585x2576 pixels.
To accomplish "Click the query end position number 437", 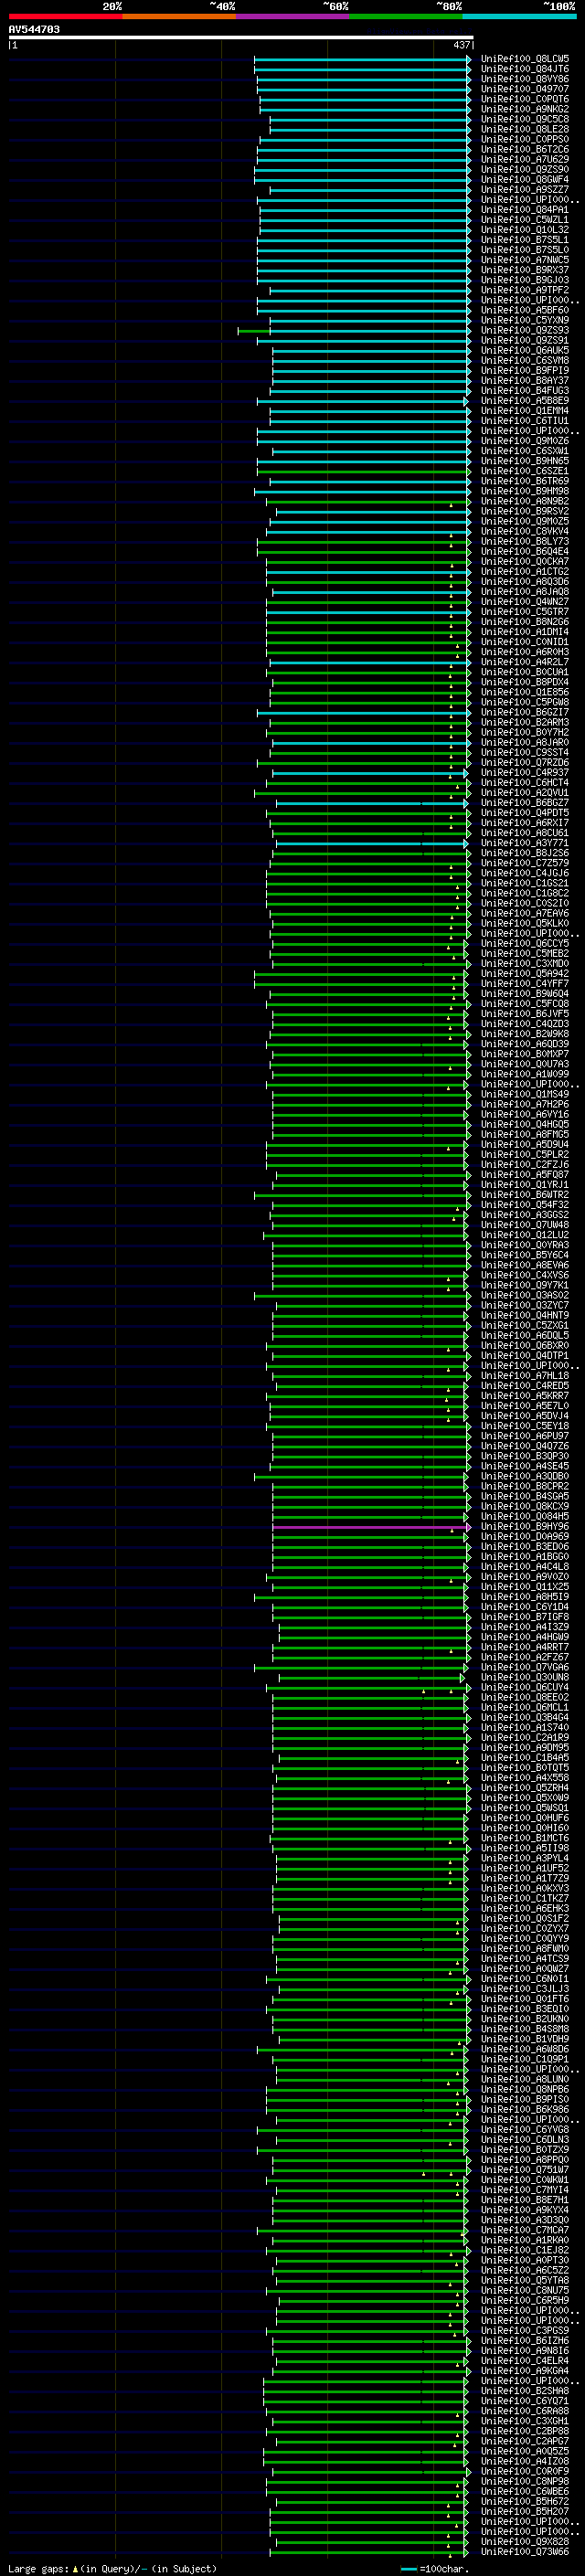I will pyautogui.click(x=461, y=45).
